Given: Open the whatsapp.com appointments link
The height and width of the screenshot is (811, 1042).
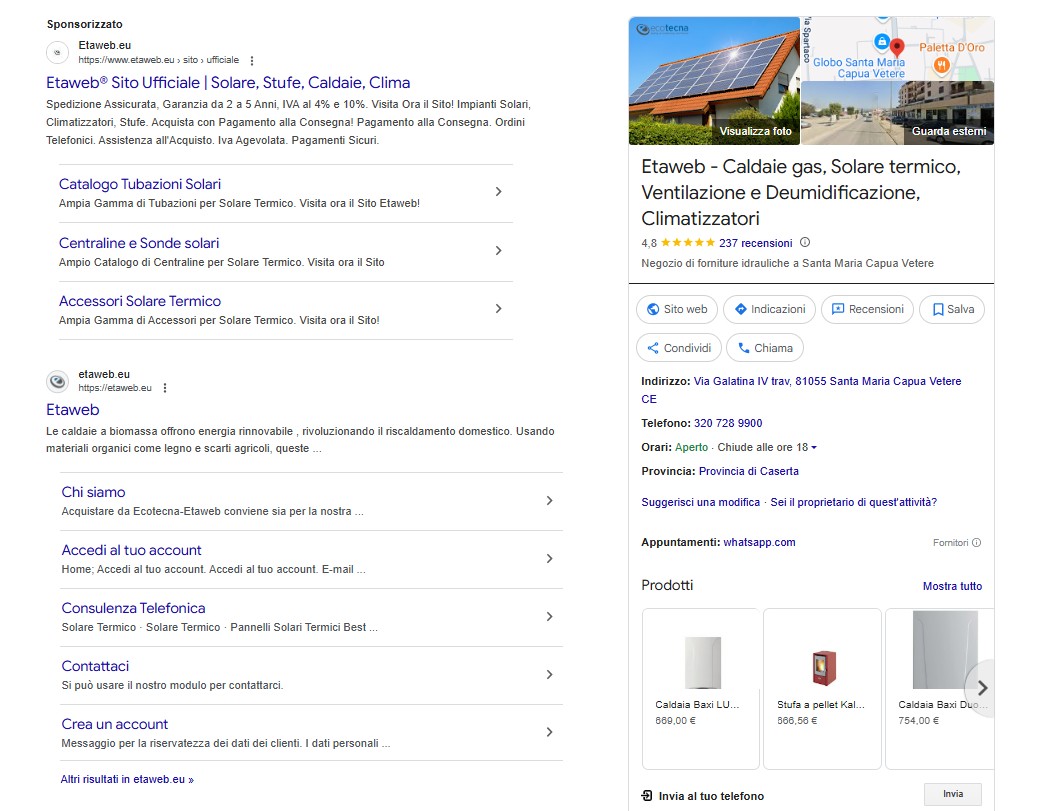Looking at the screenshot, I should (759, 542).
